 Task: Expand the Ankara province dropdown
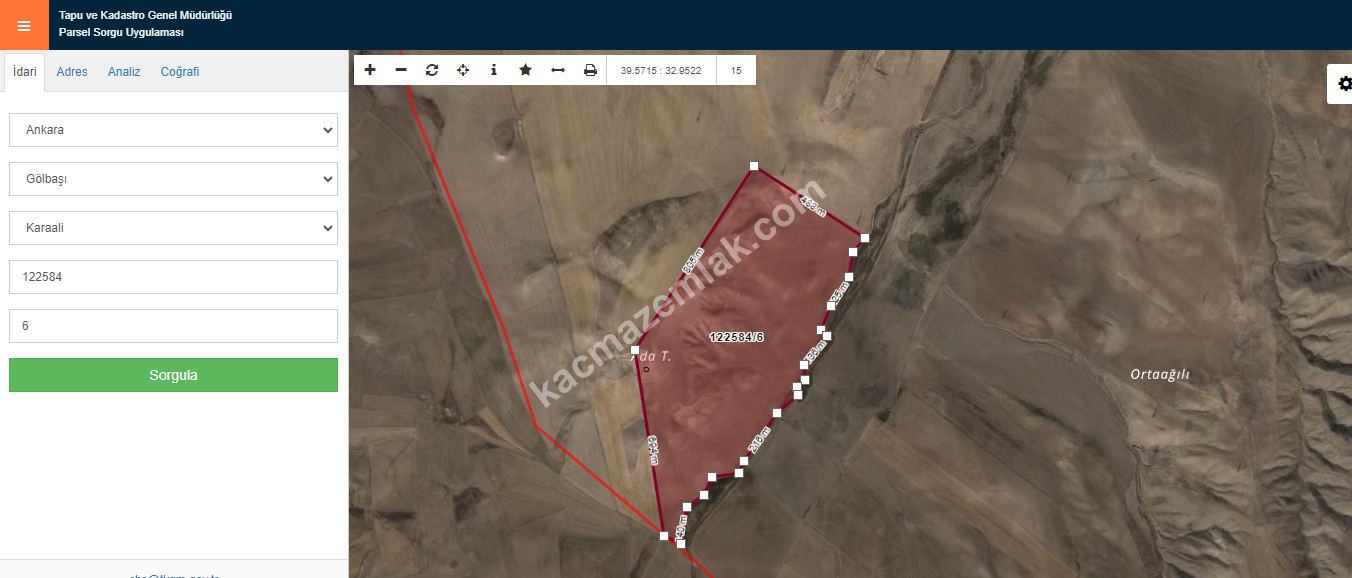click(173, 130)
